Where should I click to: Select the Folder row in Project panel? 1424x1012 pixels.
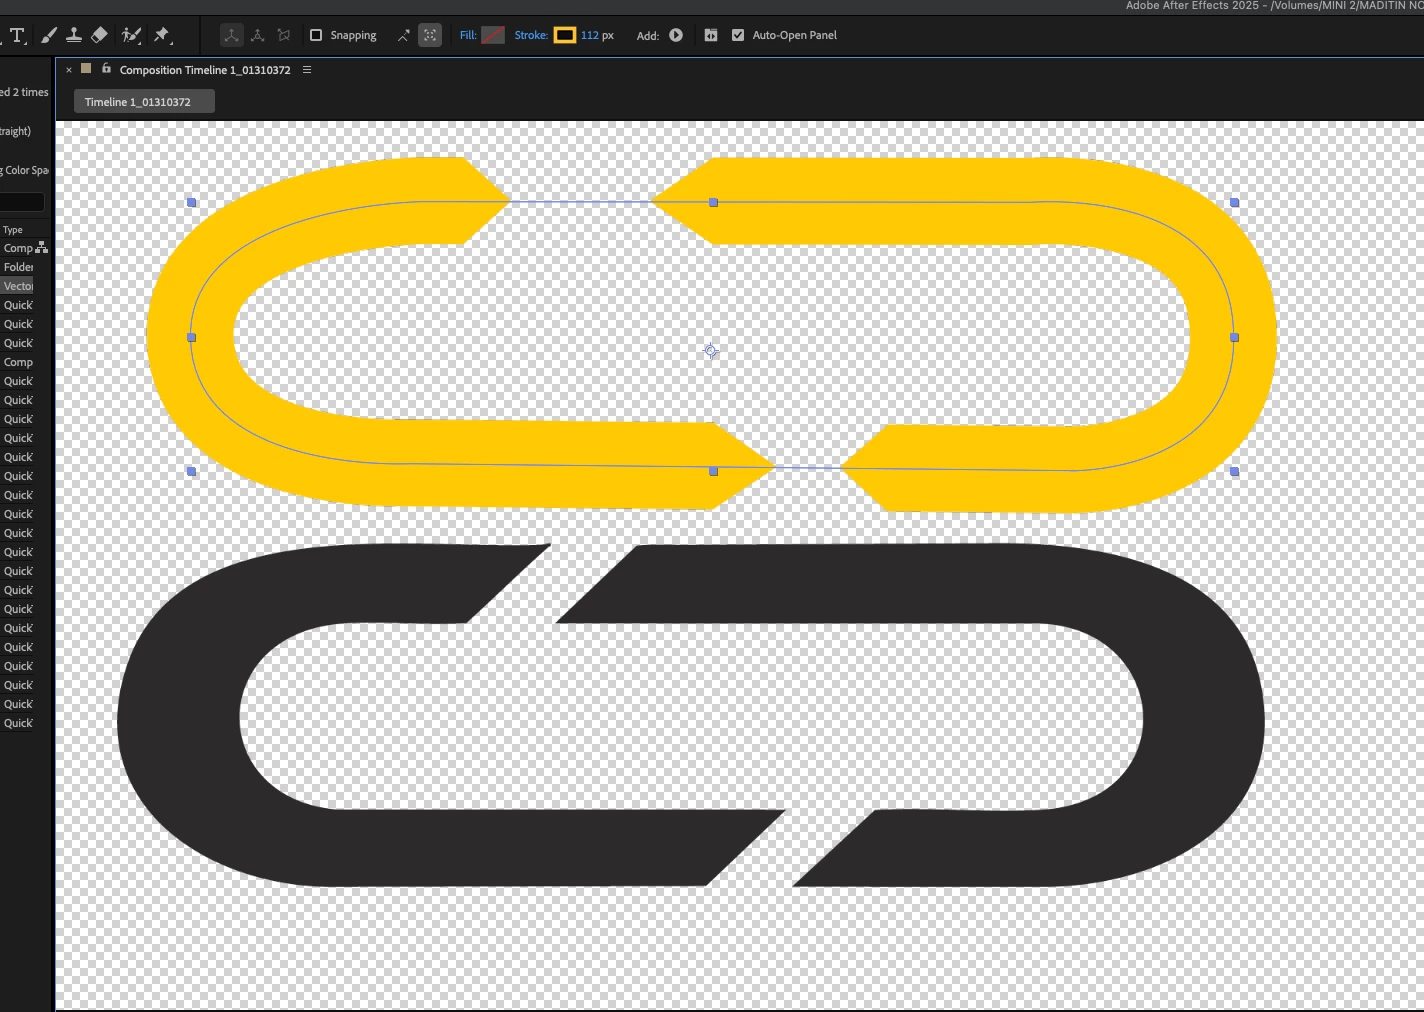pos(18,267)
